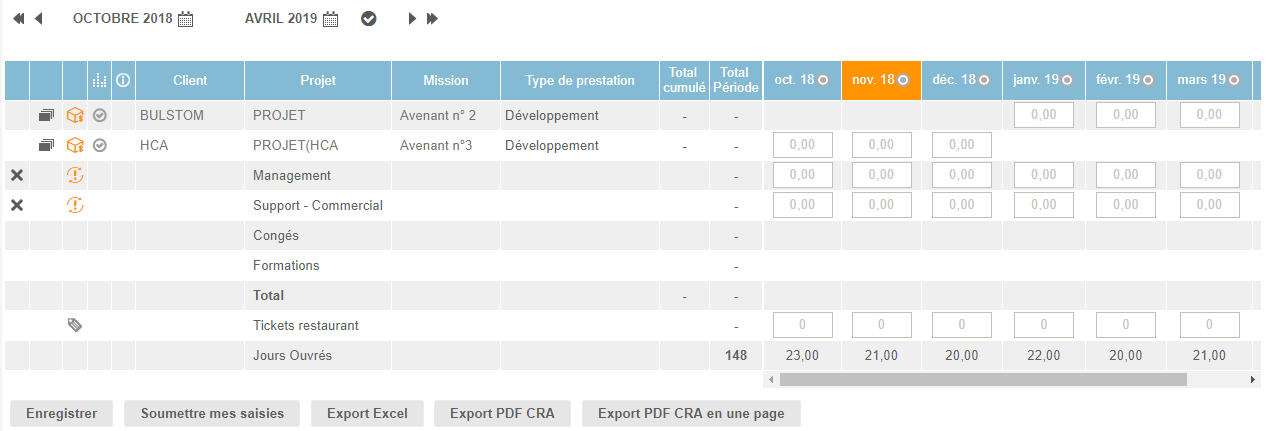The image size is (1268, 431).
Task: Open stacked windows icon for BULSTOM row
Action: coord(46,116)
